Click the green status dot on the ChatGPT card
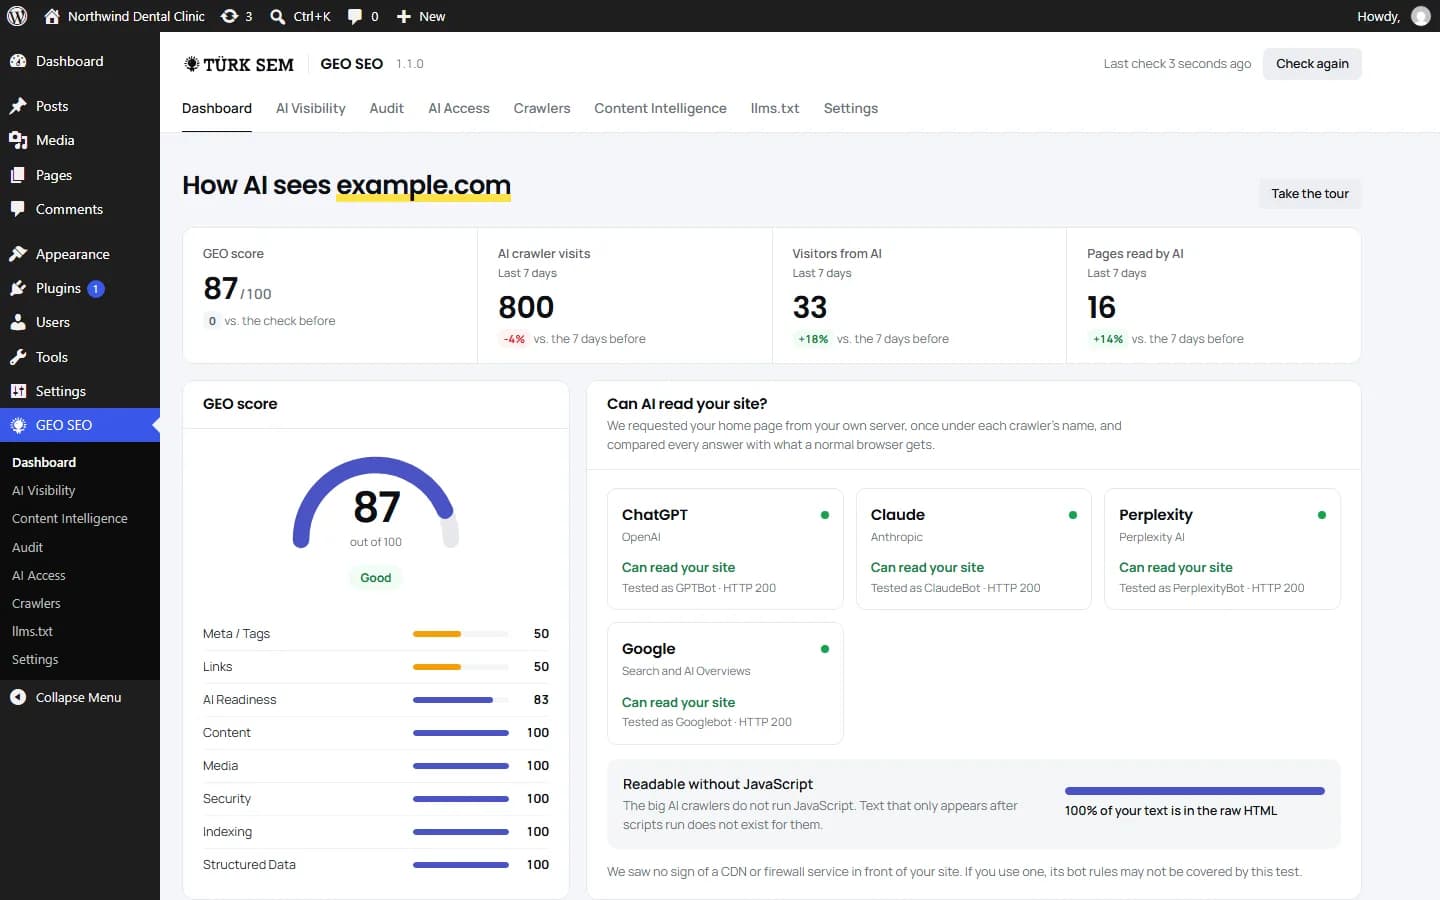The height and width of the screenshot is (900, 1440). click(x=825, y=515)
